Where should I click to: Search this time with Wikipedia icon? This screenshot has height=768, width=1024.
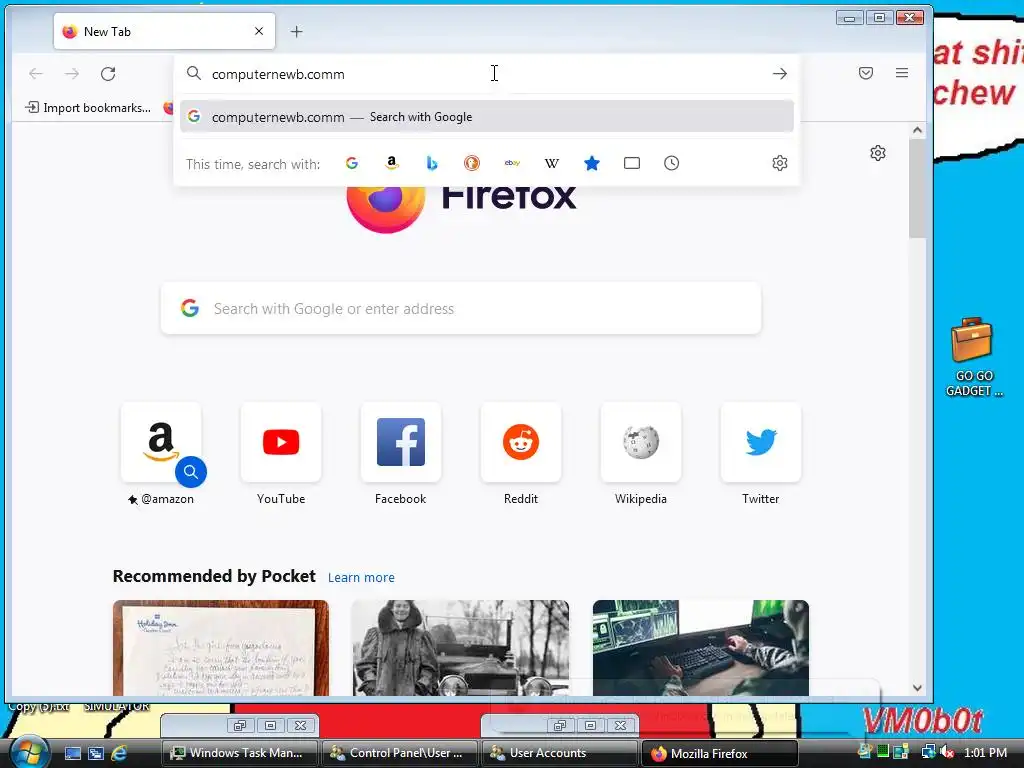point(552,163)
